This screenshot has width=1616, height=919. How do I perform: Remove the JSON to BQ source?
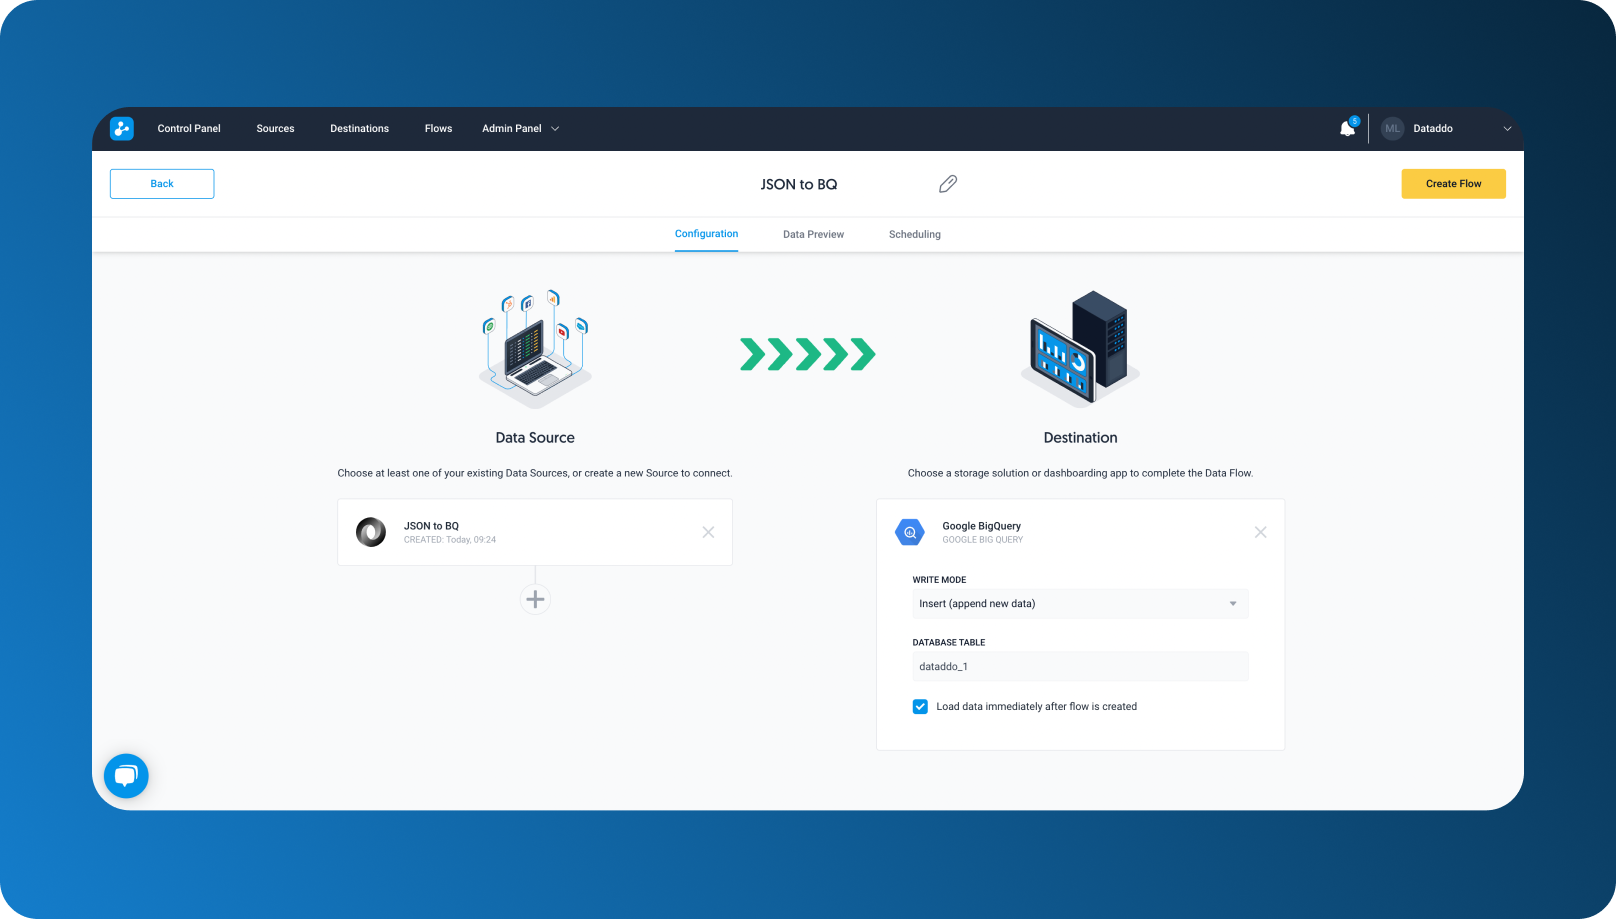pyautogui.click(x=708, y=532)
